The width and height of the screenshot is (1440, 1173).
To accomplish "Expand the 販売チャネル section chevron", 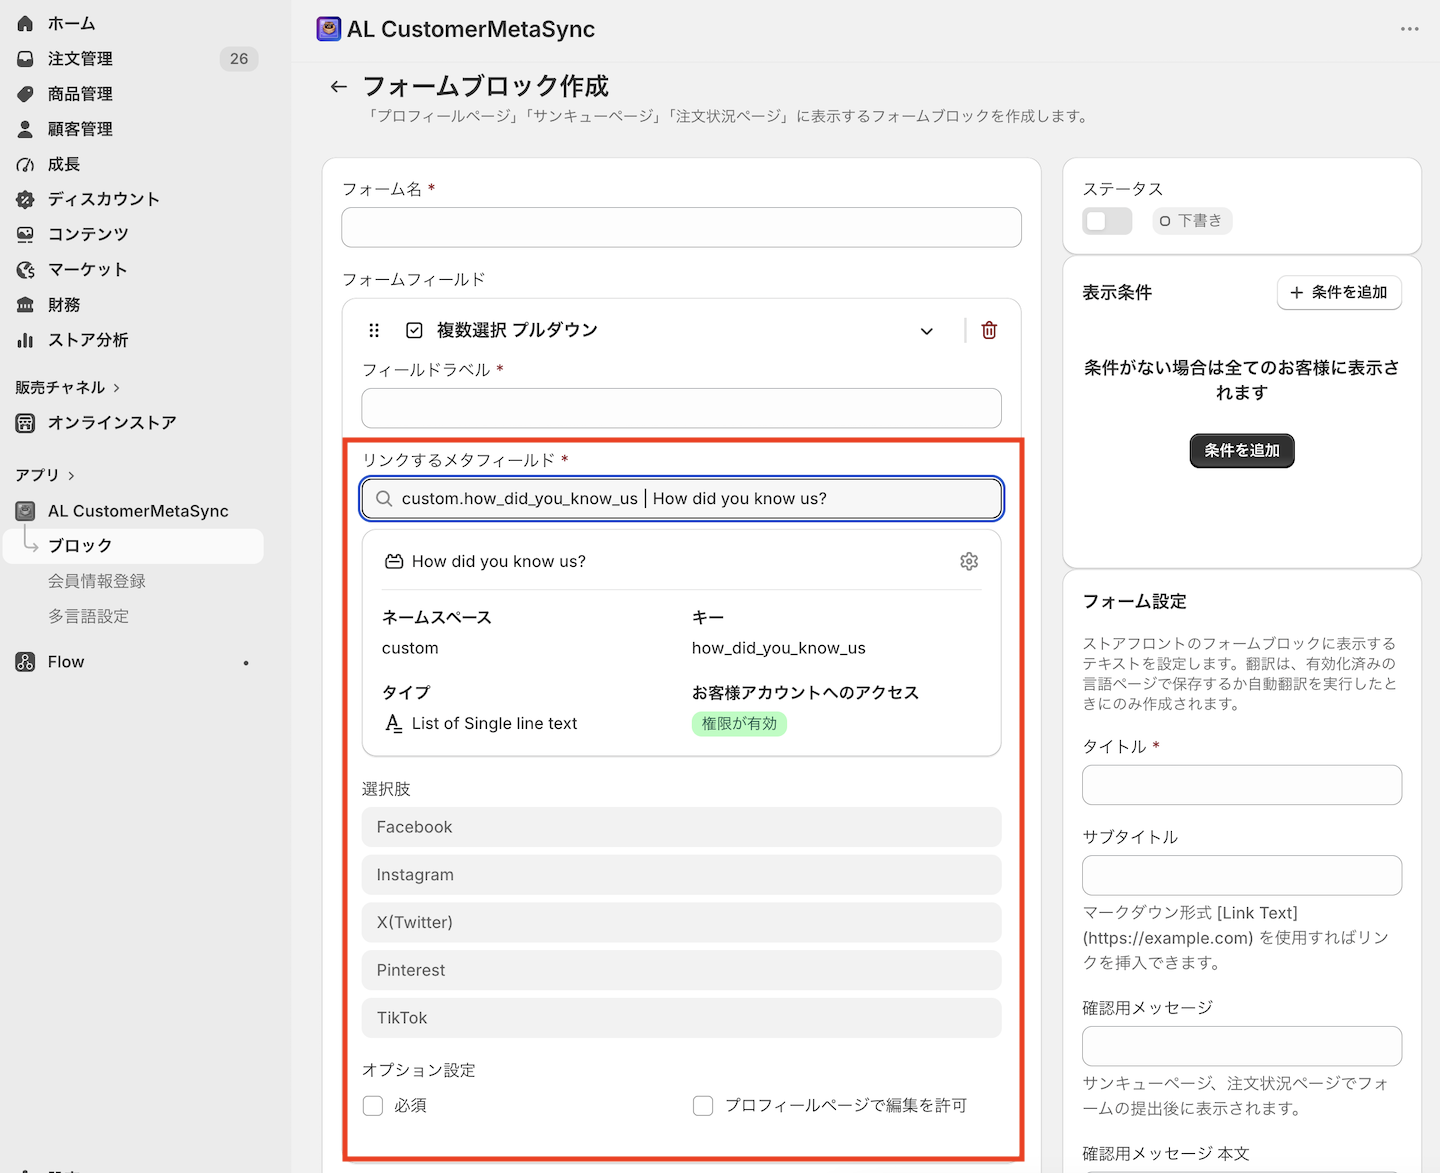I will [116, 388].
